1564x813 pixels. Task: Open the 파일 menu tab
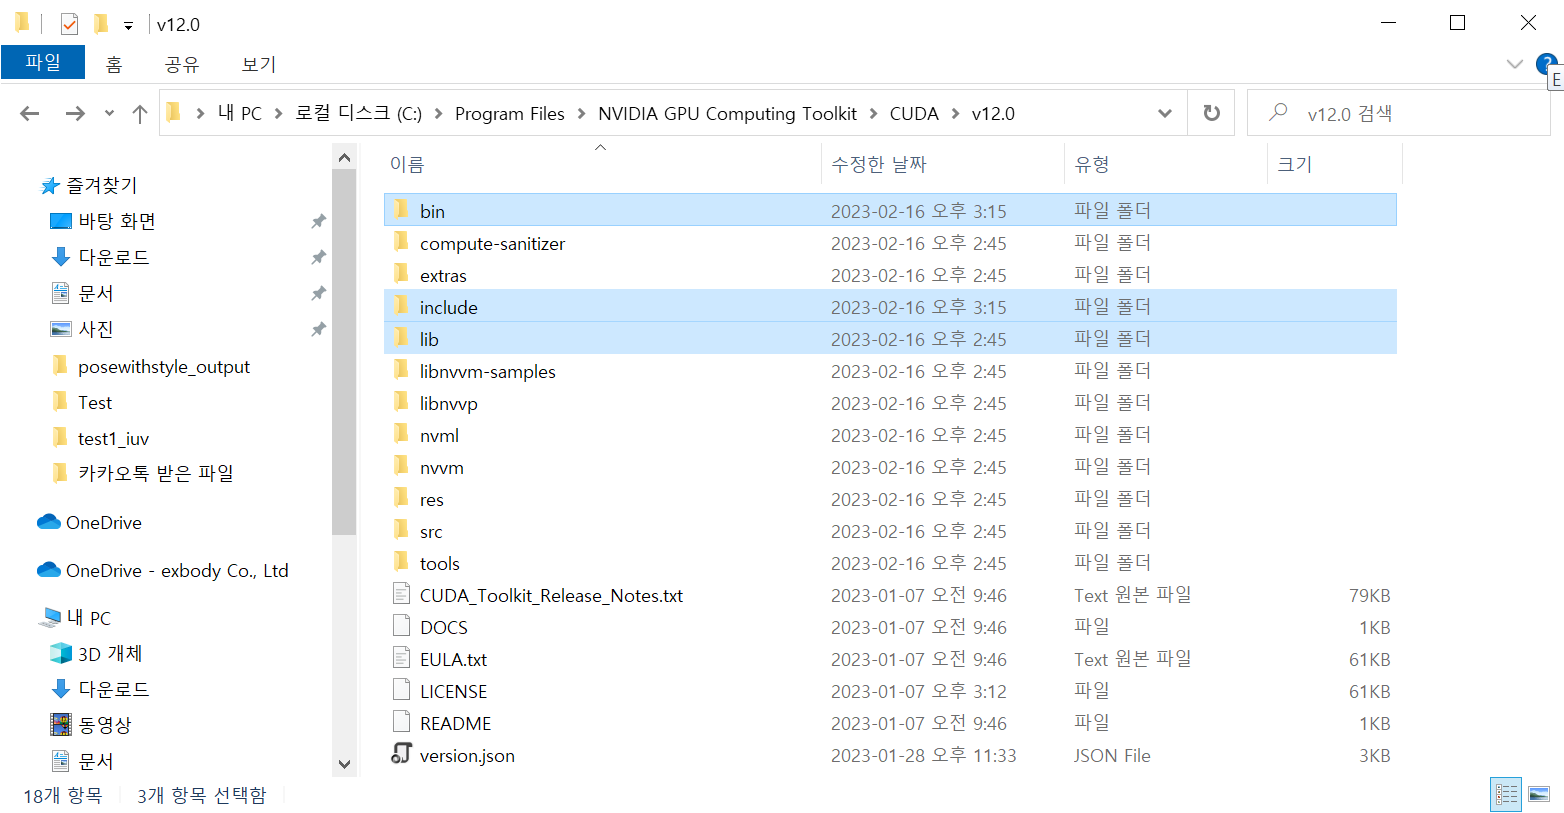pyautogui.click(x=43, y=62)
